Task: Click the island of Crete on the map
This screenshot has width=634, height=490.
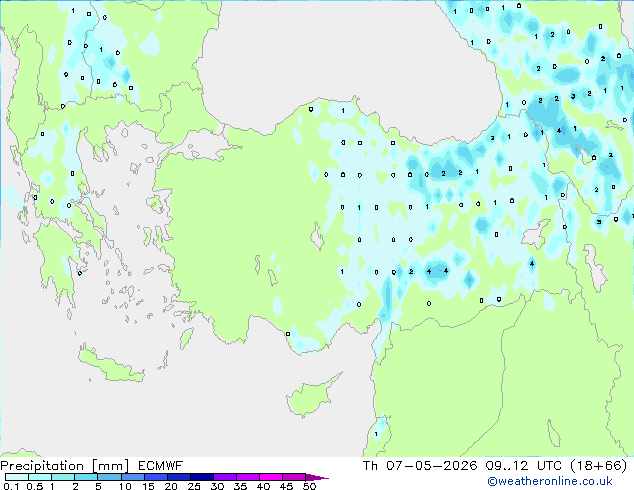Action: (x=111, y=364)
